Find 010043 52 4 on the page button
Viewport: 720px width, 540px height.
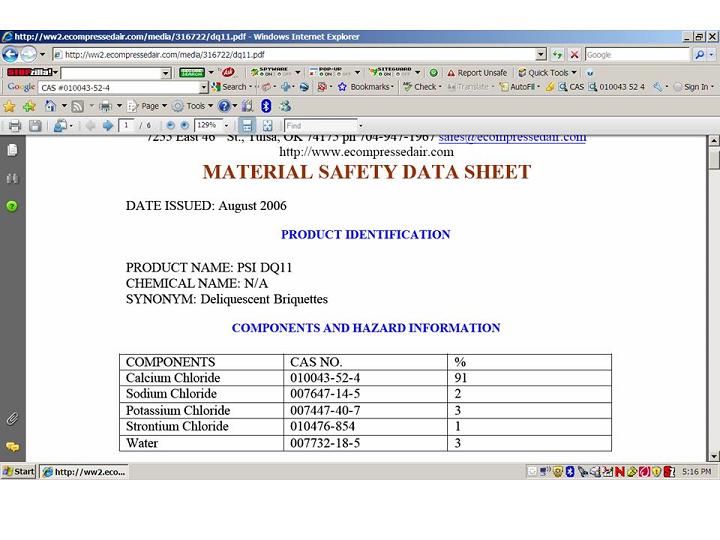tap(617, 87)
